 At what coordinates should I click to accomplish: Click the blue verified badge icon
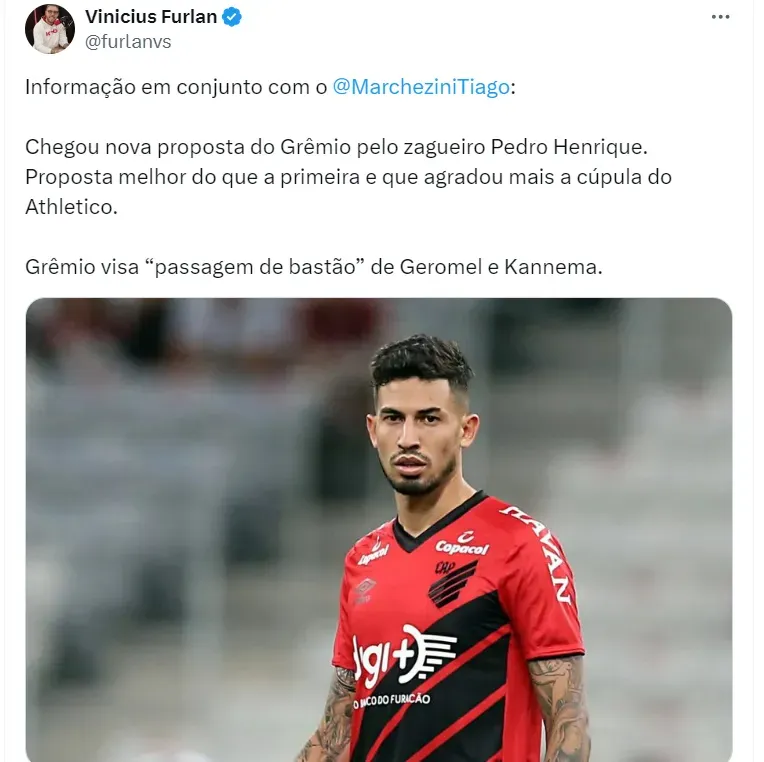pyautogui.click(x=232, y=17)
